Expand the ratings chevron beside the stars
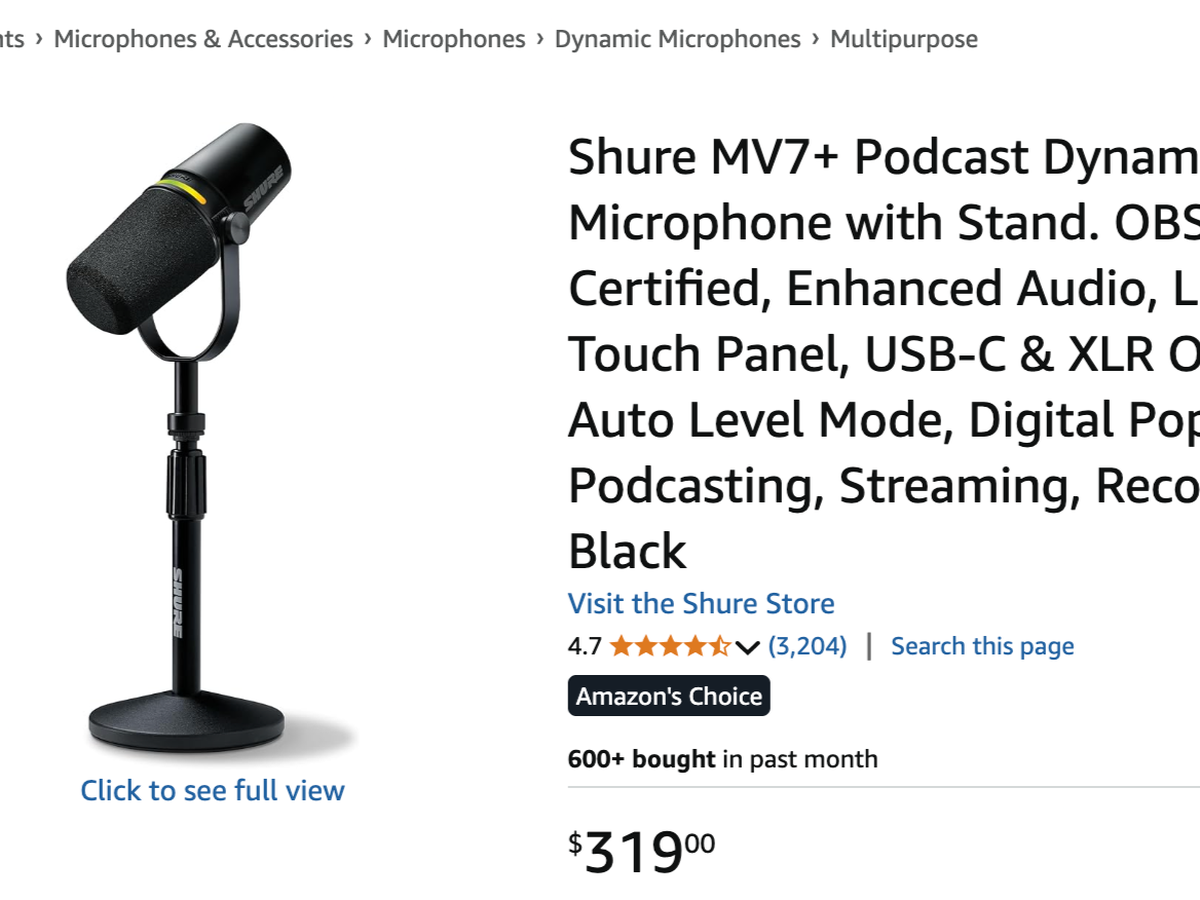The width and height of the screenshot is (1200, 900). (747, 647)
